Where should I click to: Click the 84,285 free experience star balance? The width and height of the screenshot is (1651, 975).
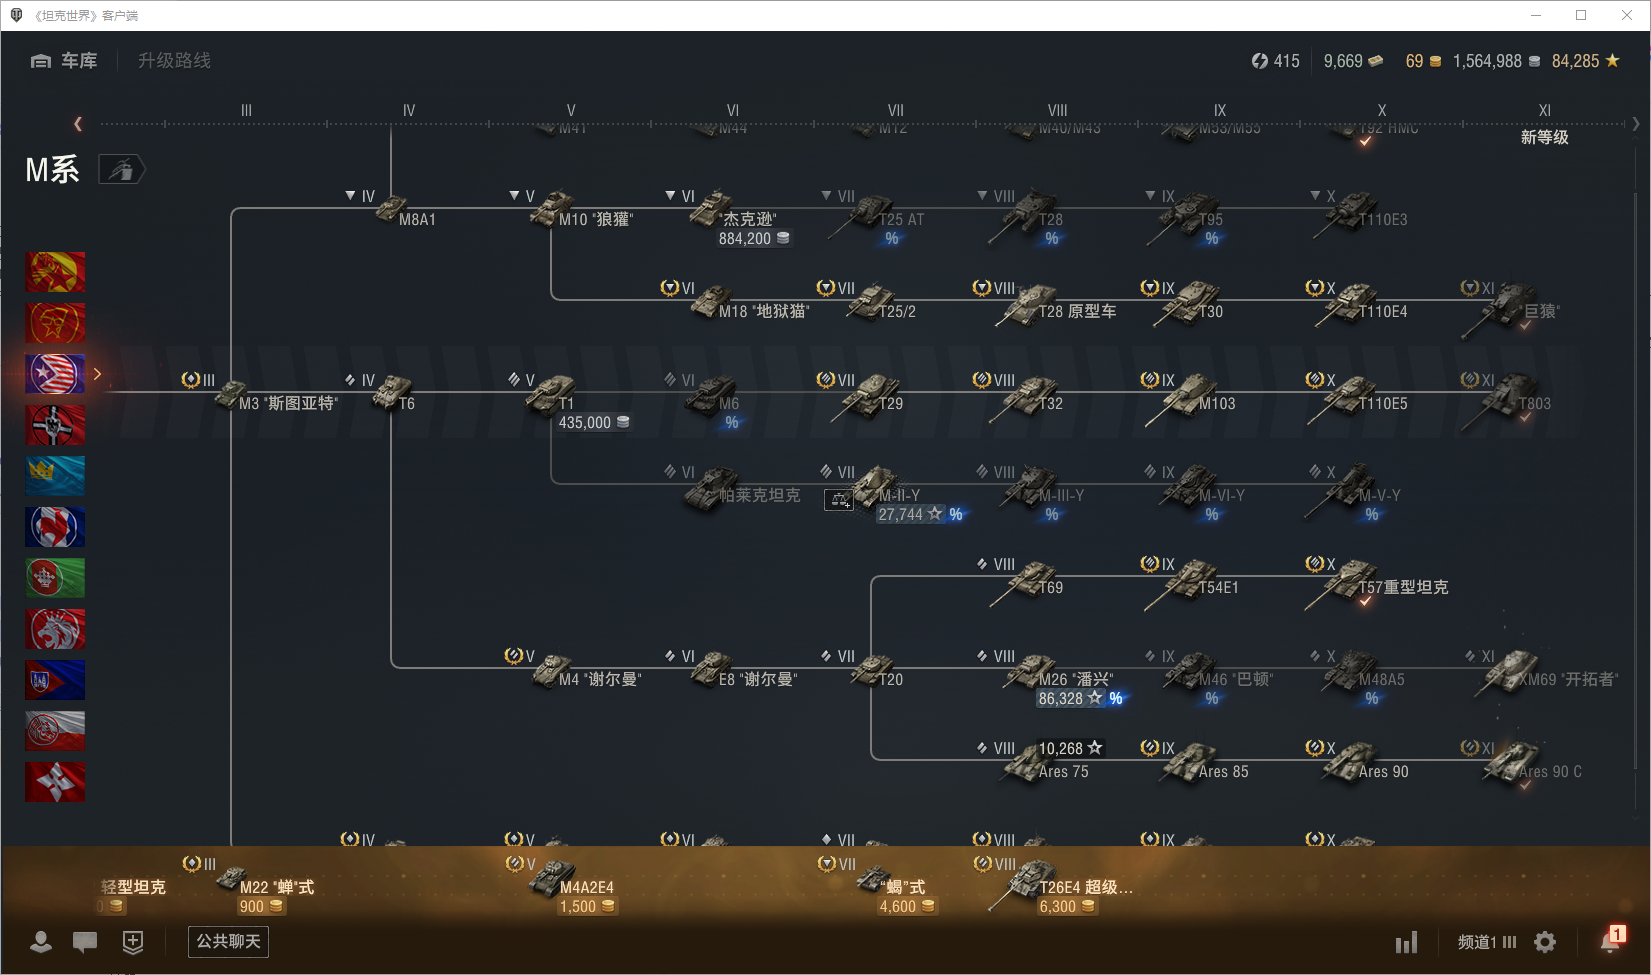pyautogui.click(x=1585, y=61)
